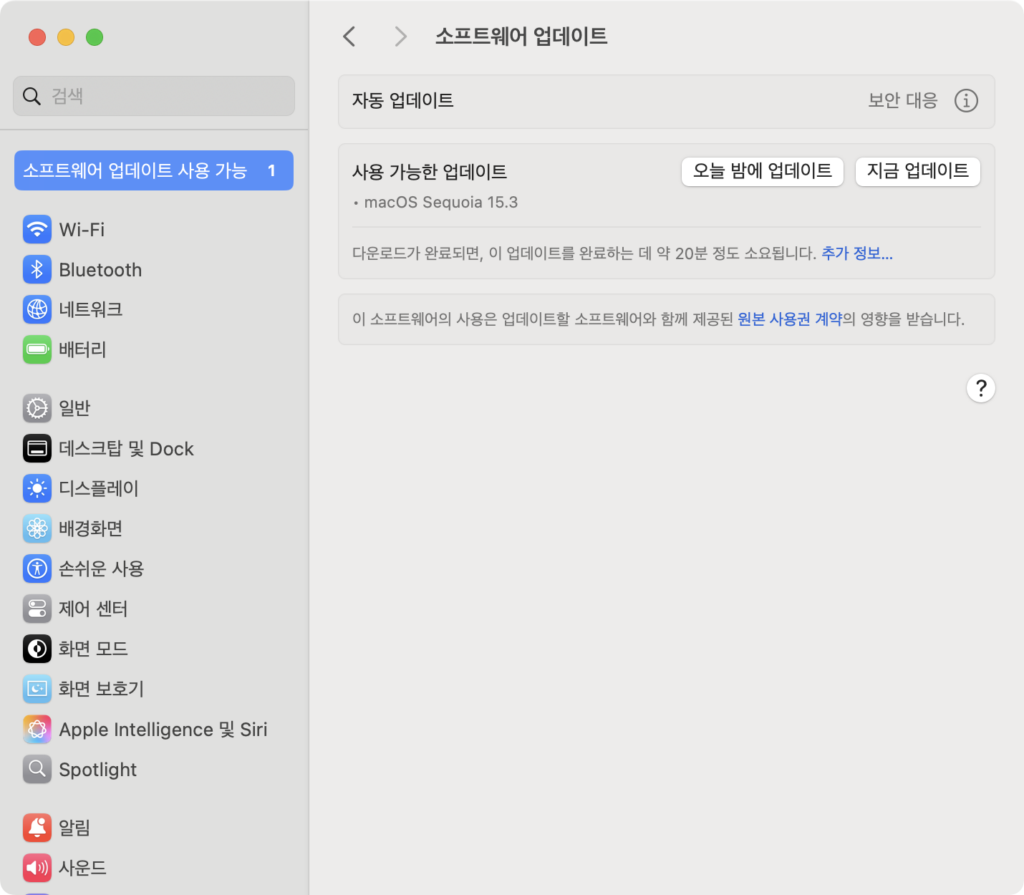
Task: Select 소프트웨어 업데이트 사용 가능 sidebar item
Action: pos(153,171)
